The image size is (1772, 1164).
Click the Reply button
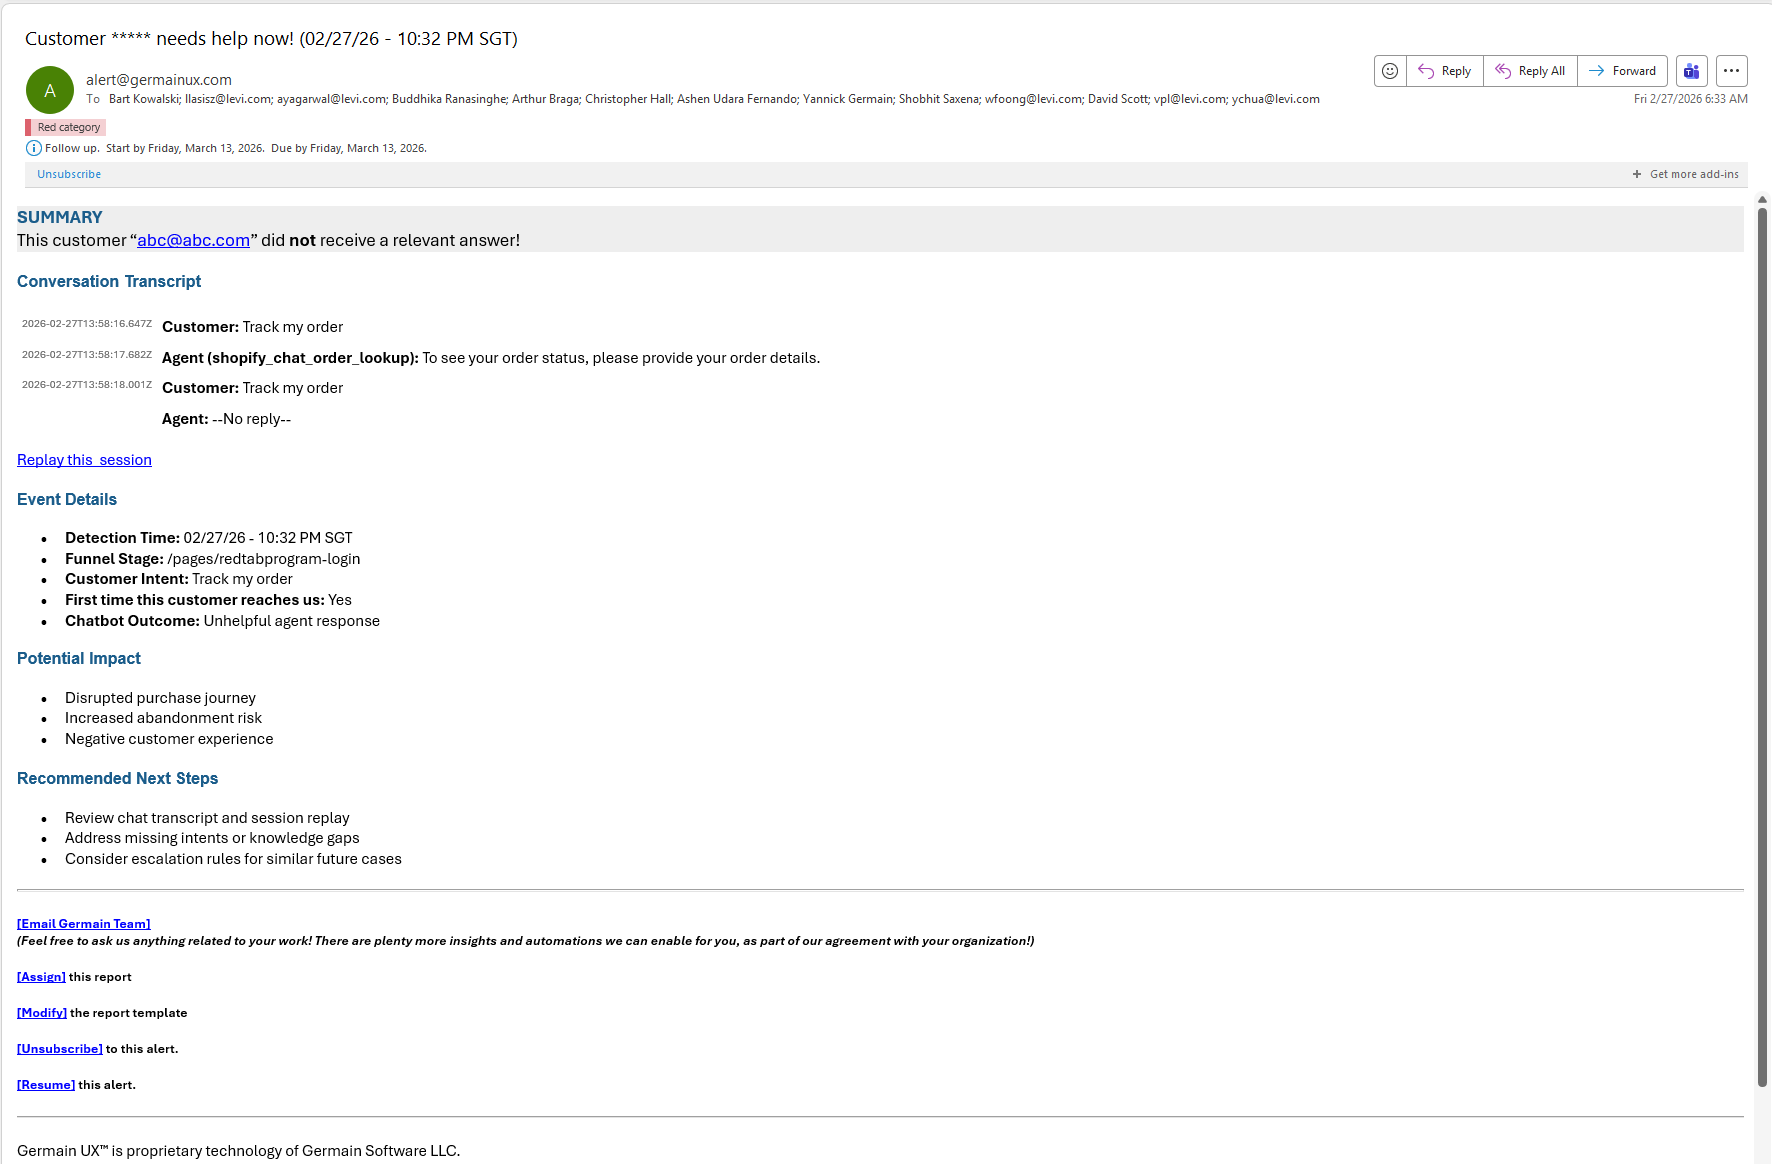(1445, 71)
